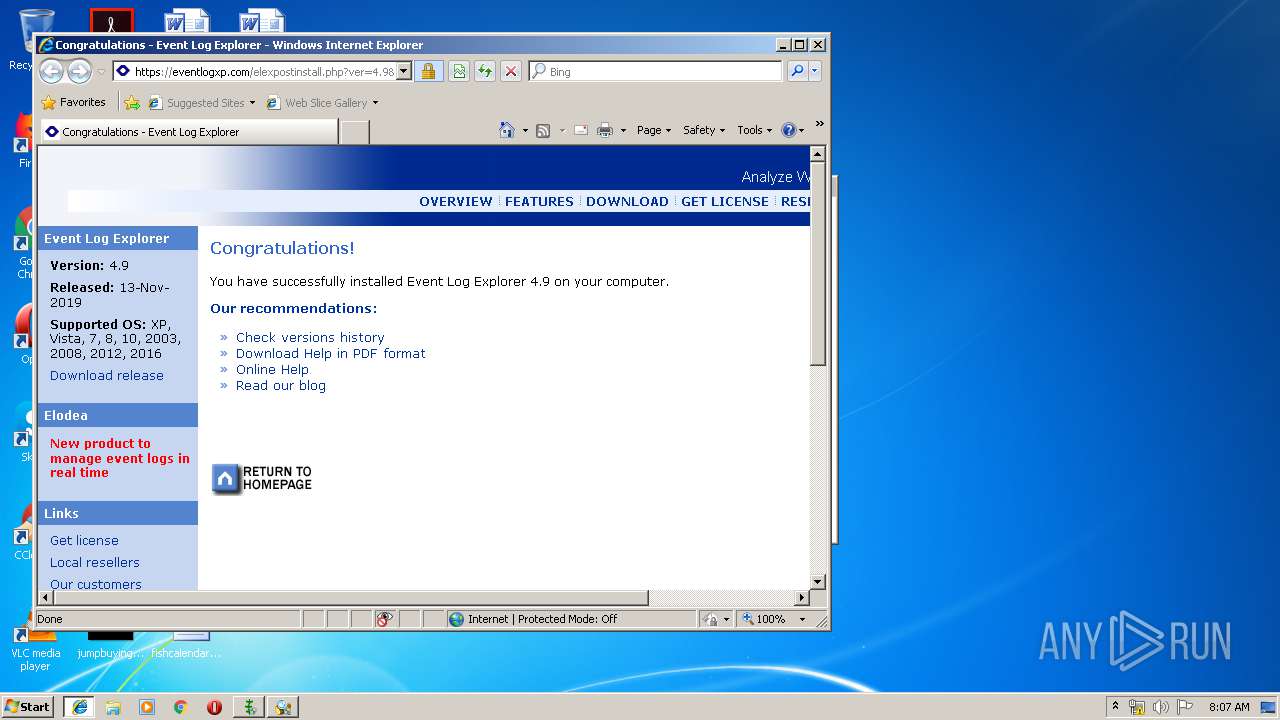Click the vertical scrollbar down arrow
1280x720 pixels.
[x=818, y=581]
